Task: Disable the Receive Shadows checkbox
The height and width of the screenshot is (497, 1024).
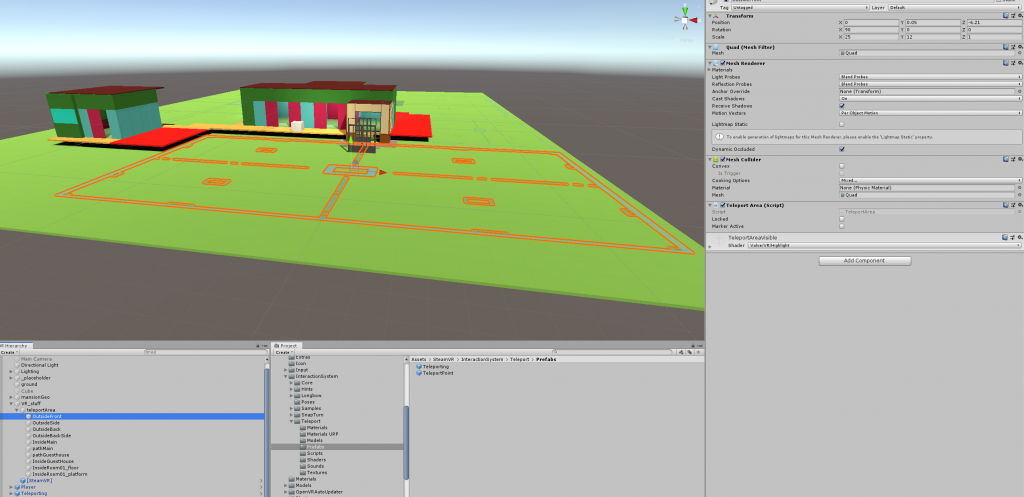Action: click(842, 105)
